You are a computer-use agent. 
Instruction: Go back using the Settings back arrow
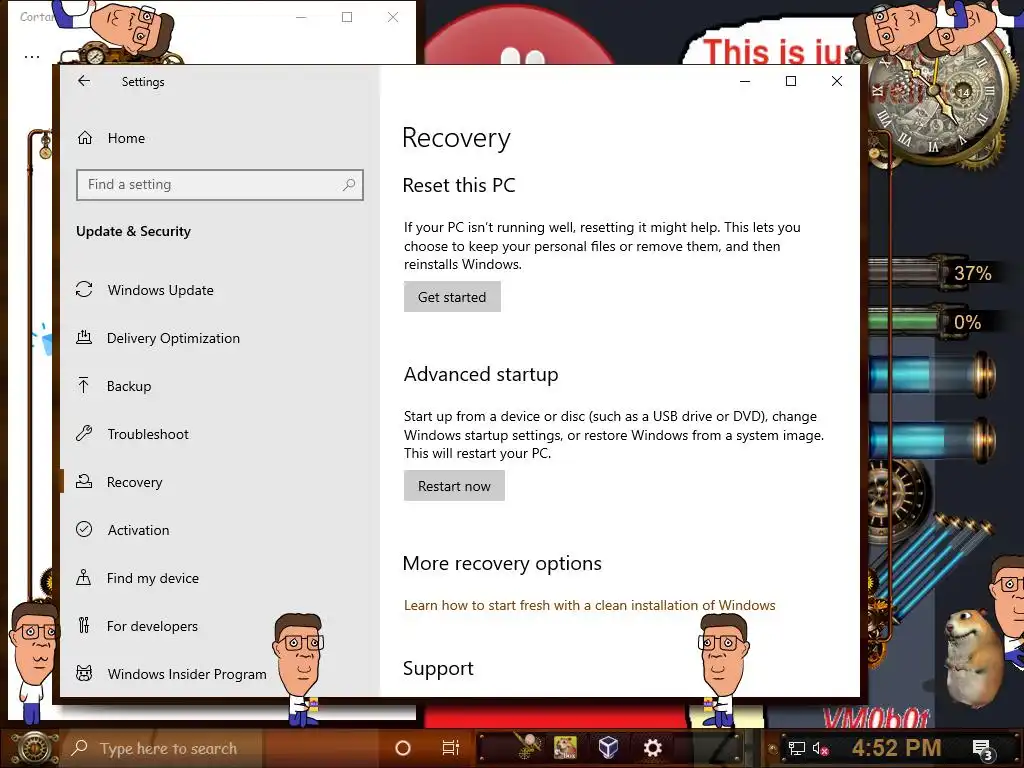coord(84,81)
